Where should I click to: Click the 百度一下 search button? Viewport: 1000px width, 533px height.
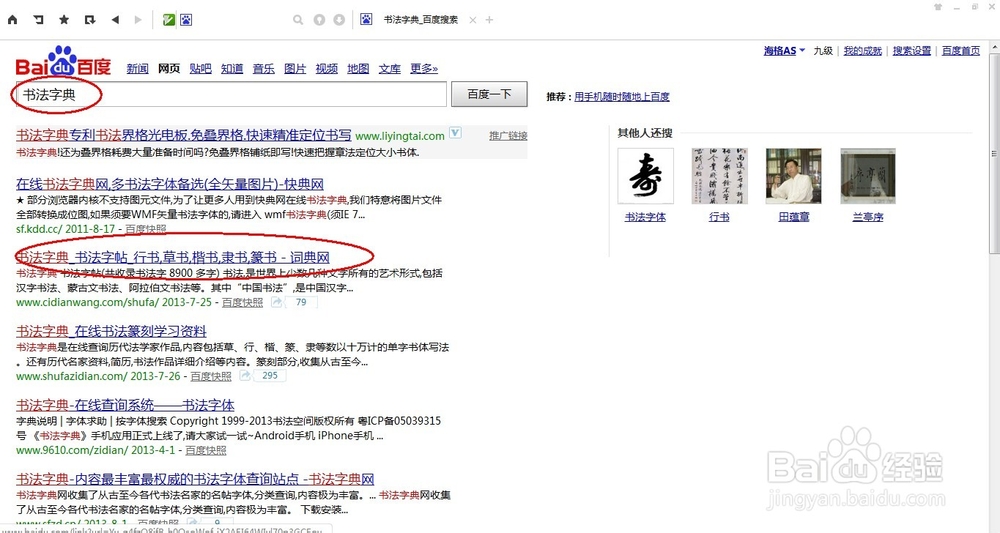(x=489, y=94)
